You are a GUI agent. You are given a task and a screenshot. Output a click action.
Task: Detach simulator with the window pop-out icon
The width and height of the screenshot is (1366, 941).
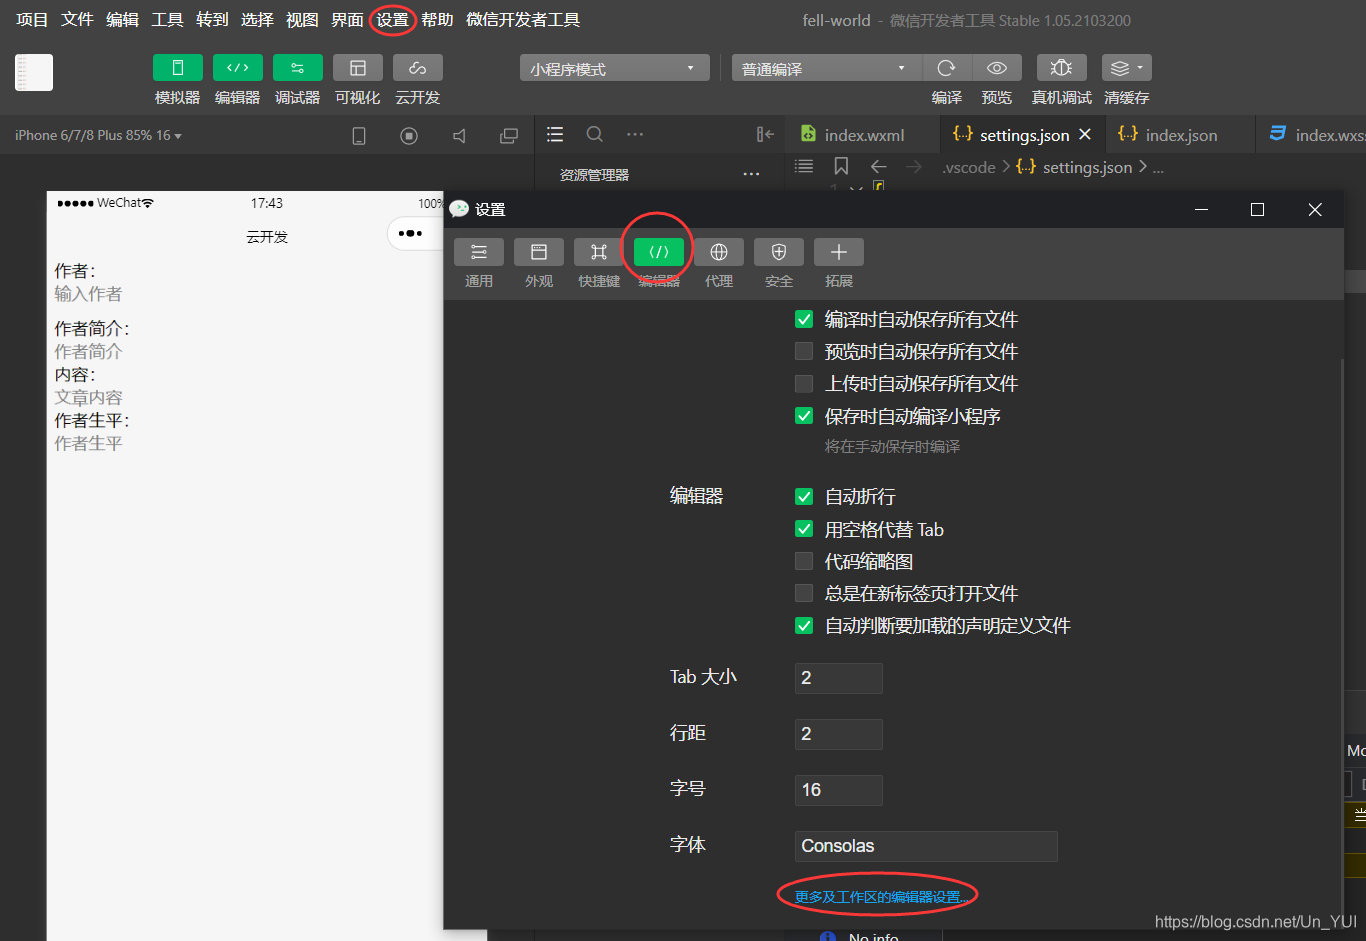tap(509, 136)
